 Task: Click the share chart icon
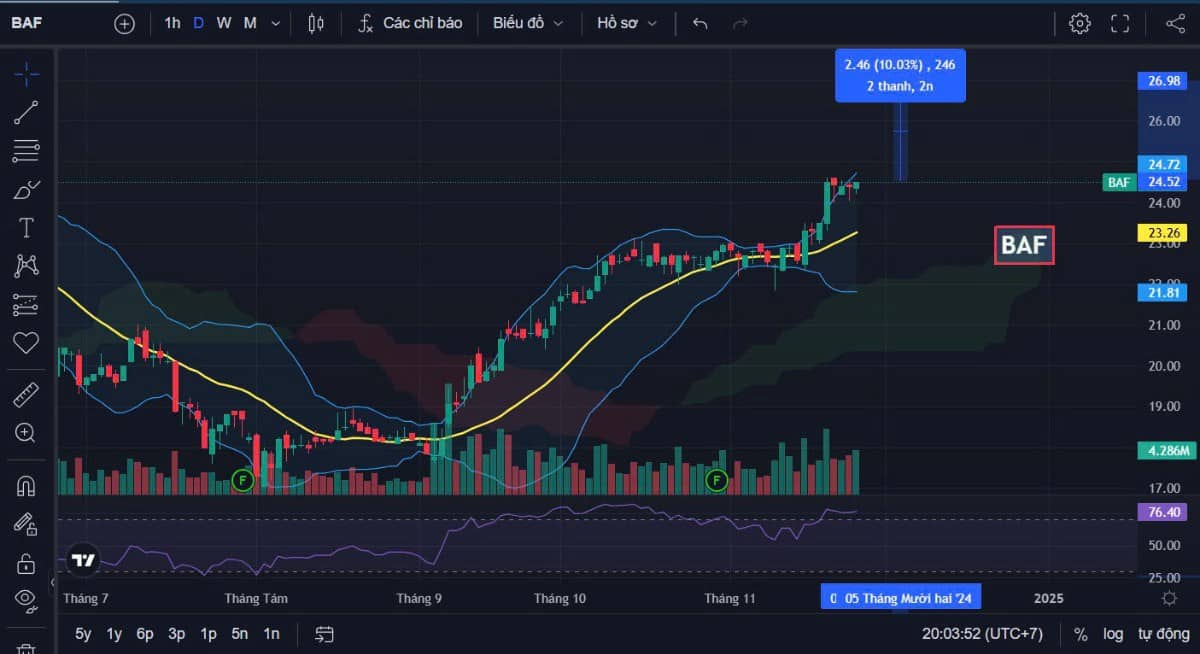pos(1175,24)
